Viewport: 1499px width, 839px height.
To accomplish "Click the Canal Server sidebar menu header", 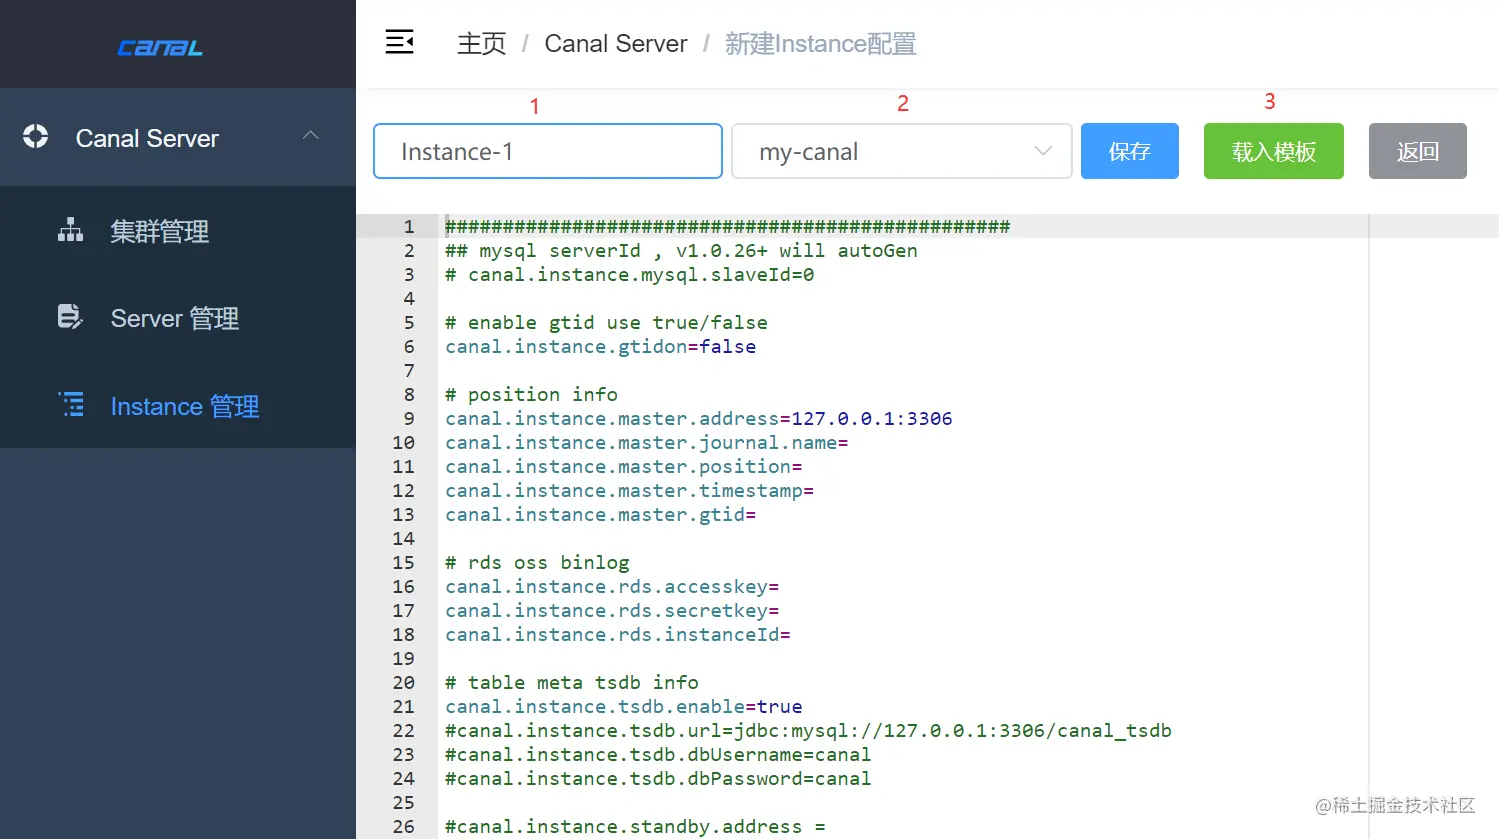I will 178,137.
